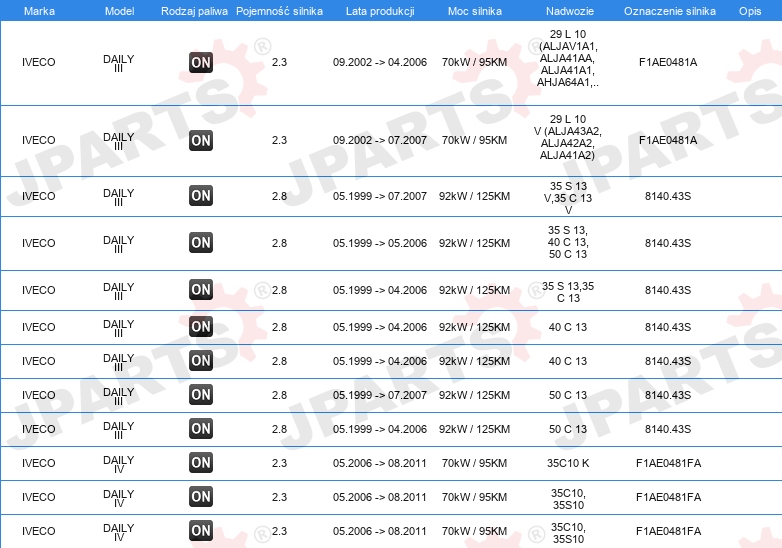The image size is (782, 548).
Task: Click the Marka column header
Action: tap(39, 10)
